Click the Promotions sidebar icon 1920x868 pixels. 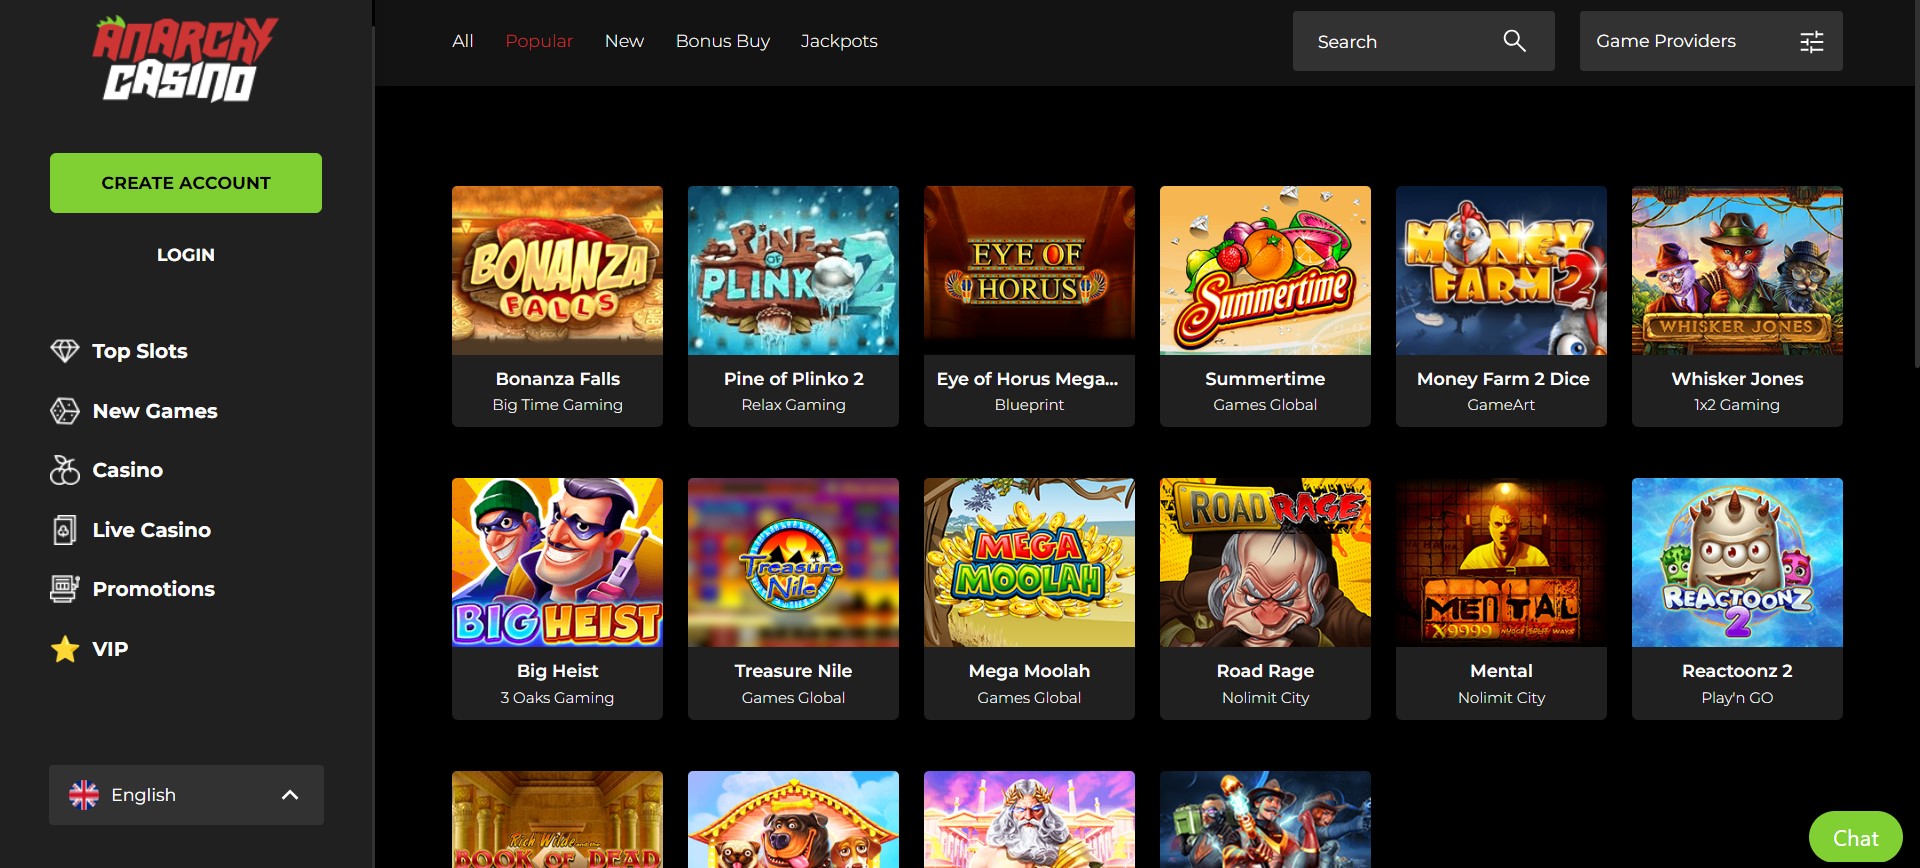click(65, 589)
